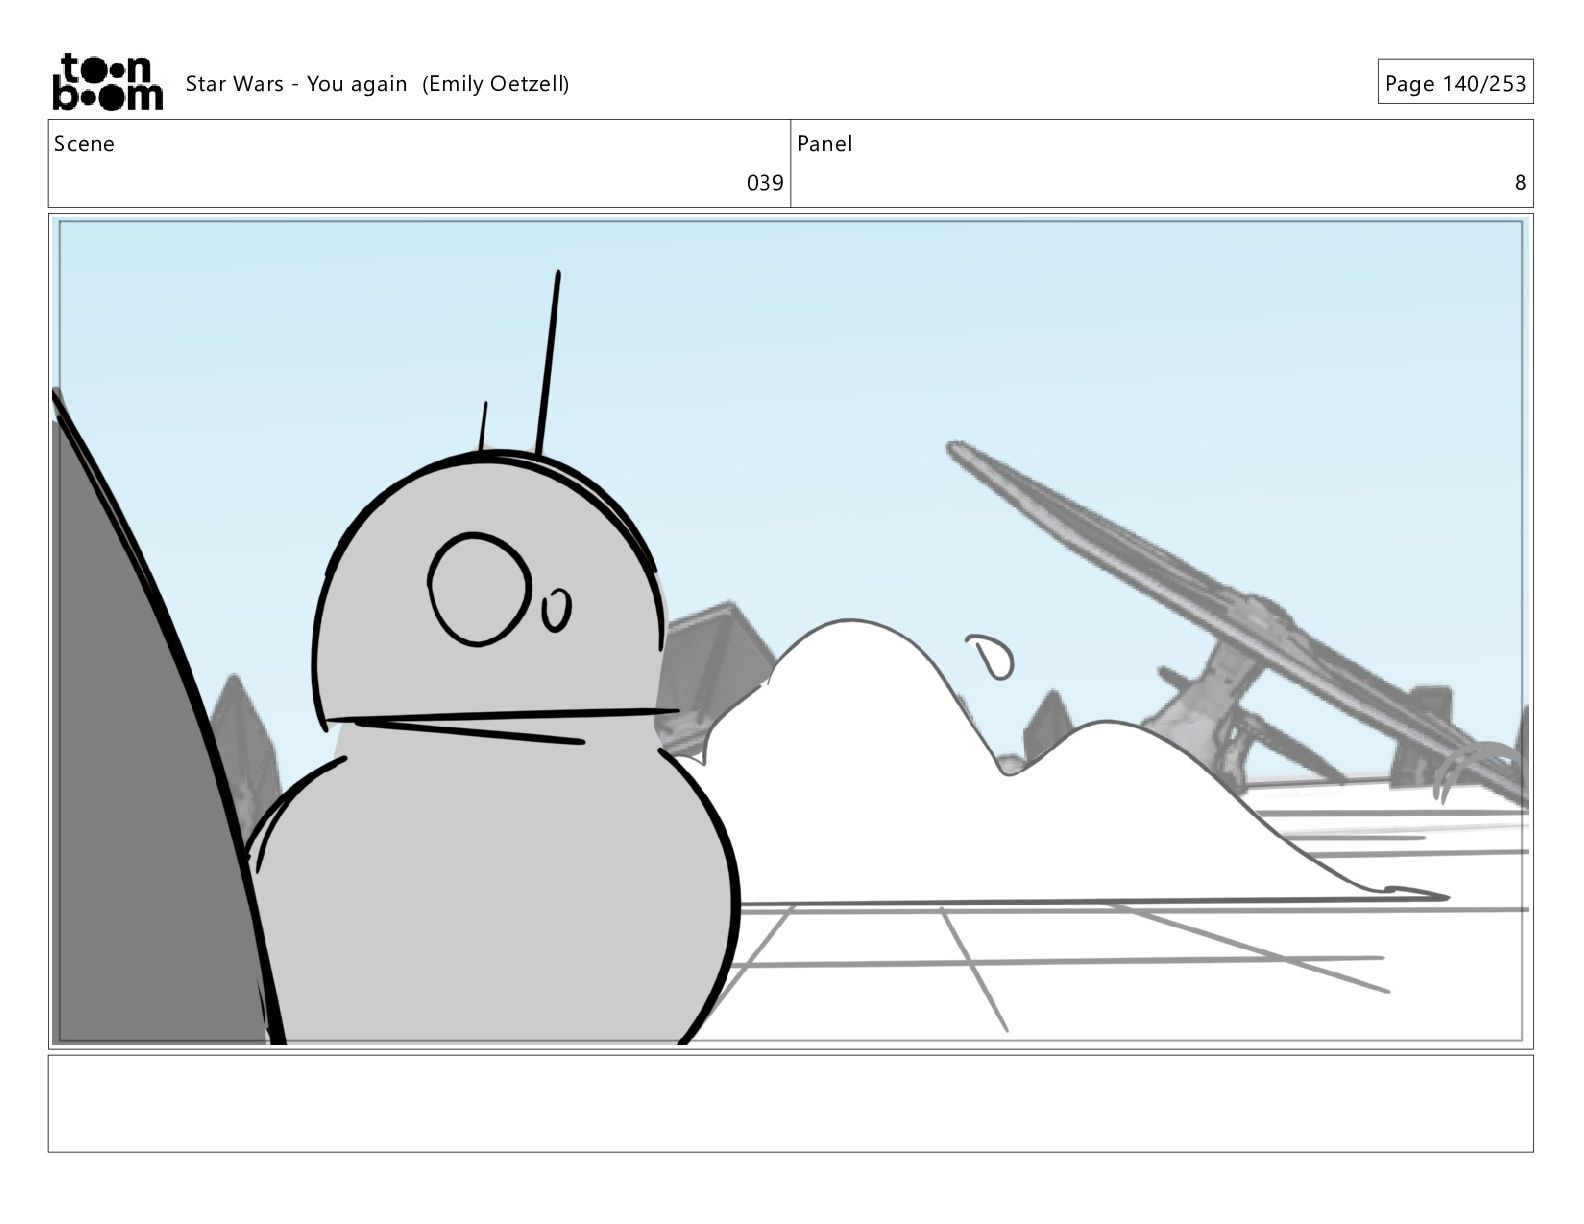The height and width of the screenshot is (1224, 1584).
Task: Click the 'Scene' label
Action: coord(84,144)
